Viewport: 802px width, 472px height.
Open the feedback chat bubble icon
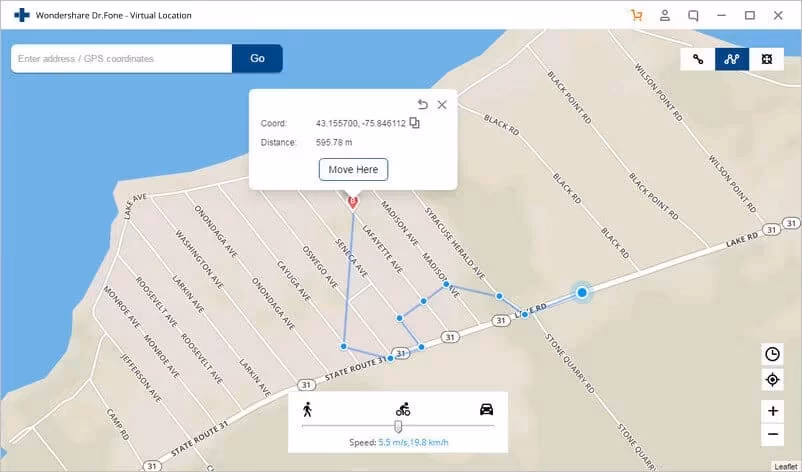pyautogui.click(x=693, y=16)
